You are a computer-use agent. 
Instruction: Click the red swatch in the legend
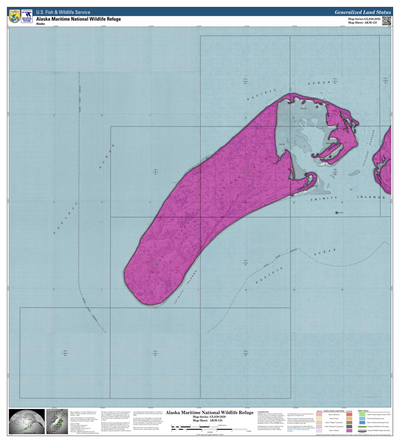click(x=349, y=414)
